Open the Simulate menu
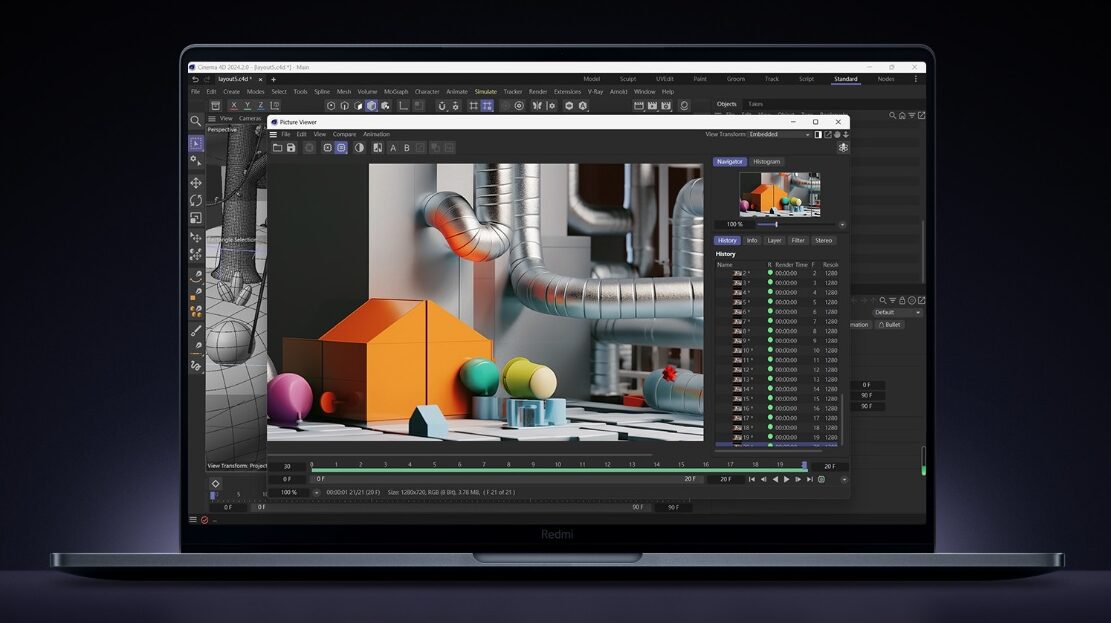 [x=485, y=92]
